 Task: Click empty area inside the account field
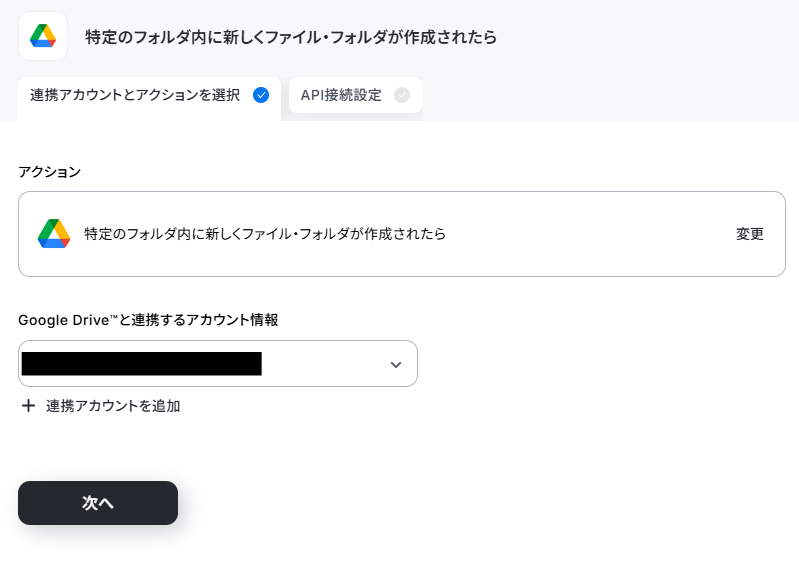(x=324, y=364)
